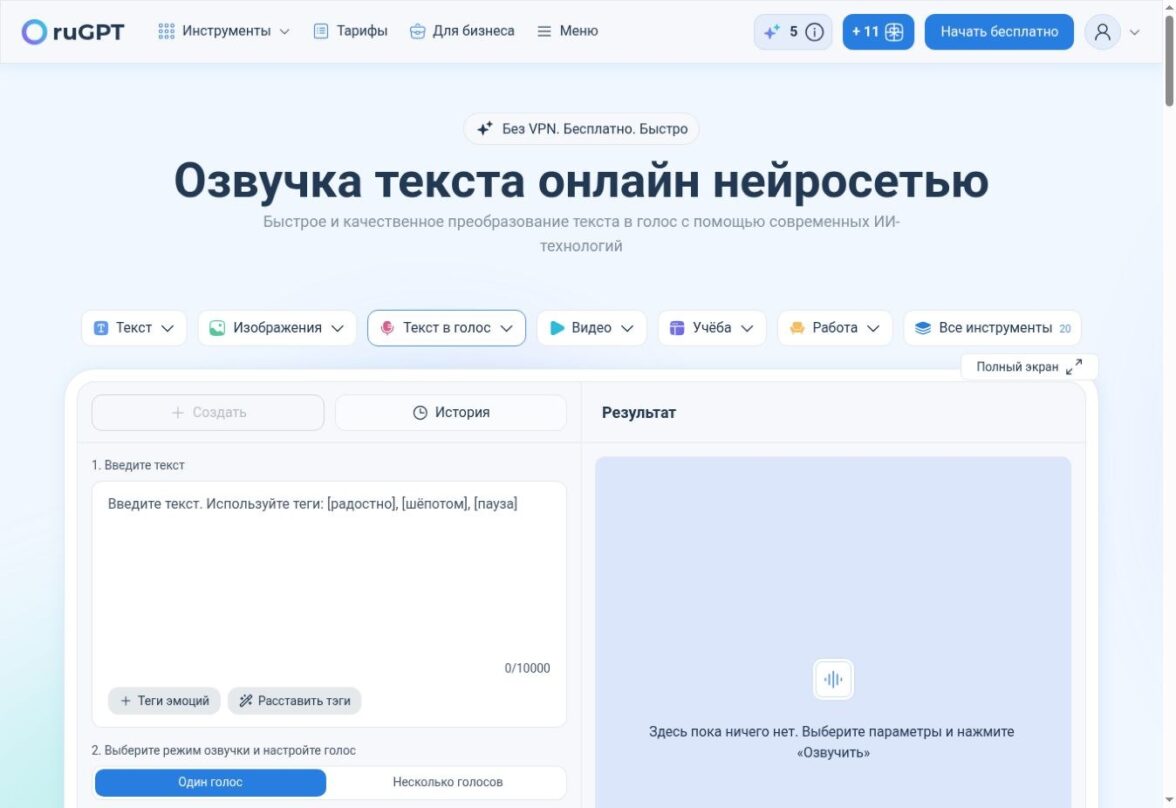The image size is (1176, 808).
Task: Click the +11 bonus gift button
Action: tap(878, 32)
